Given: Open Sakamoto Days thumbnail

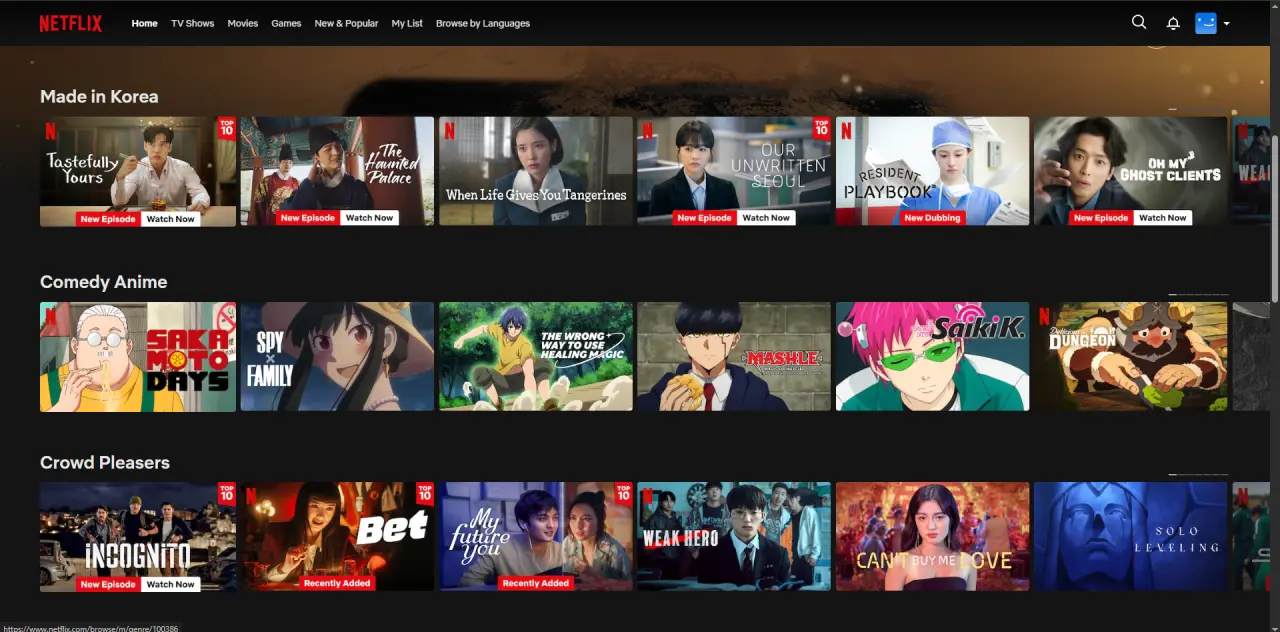Looking at the screenshot, I should pyautogui.click(x=138, y=357).
